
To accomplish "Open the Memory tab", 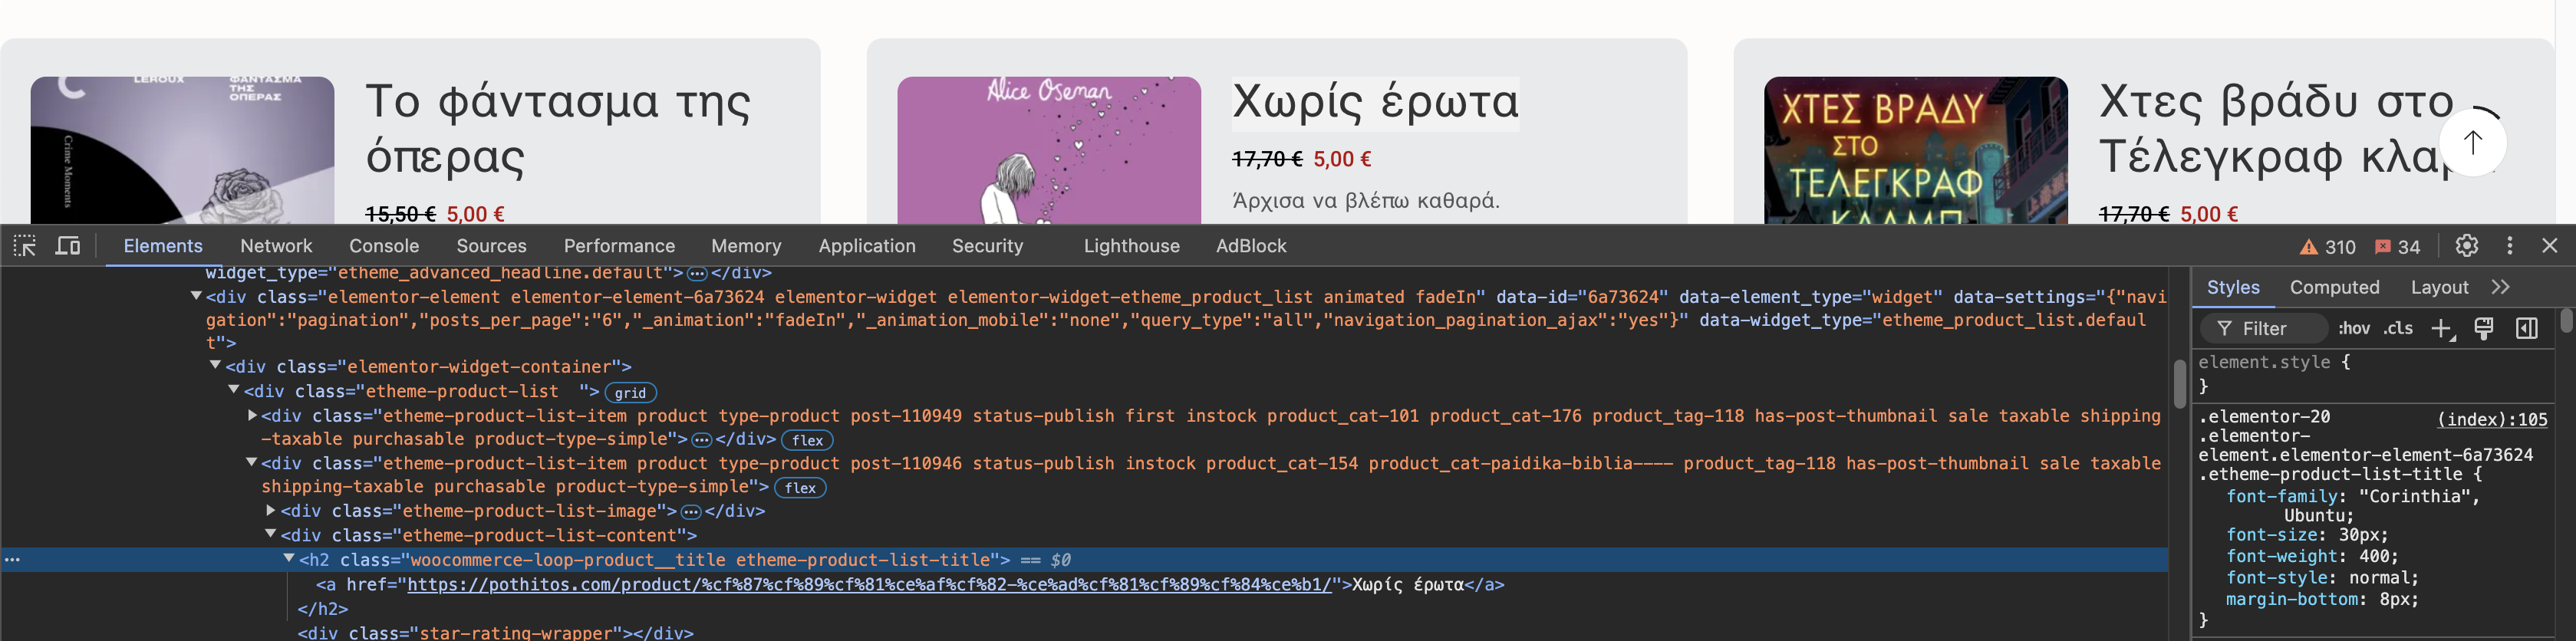I will 746,246.
